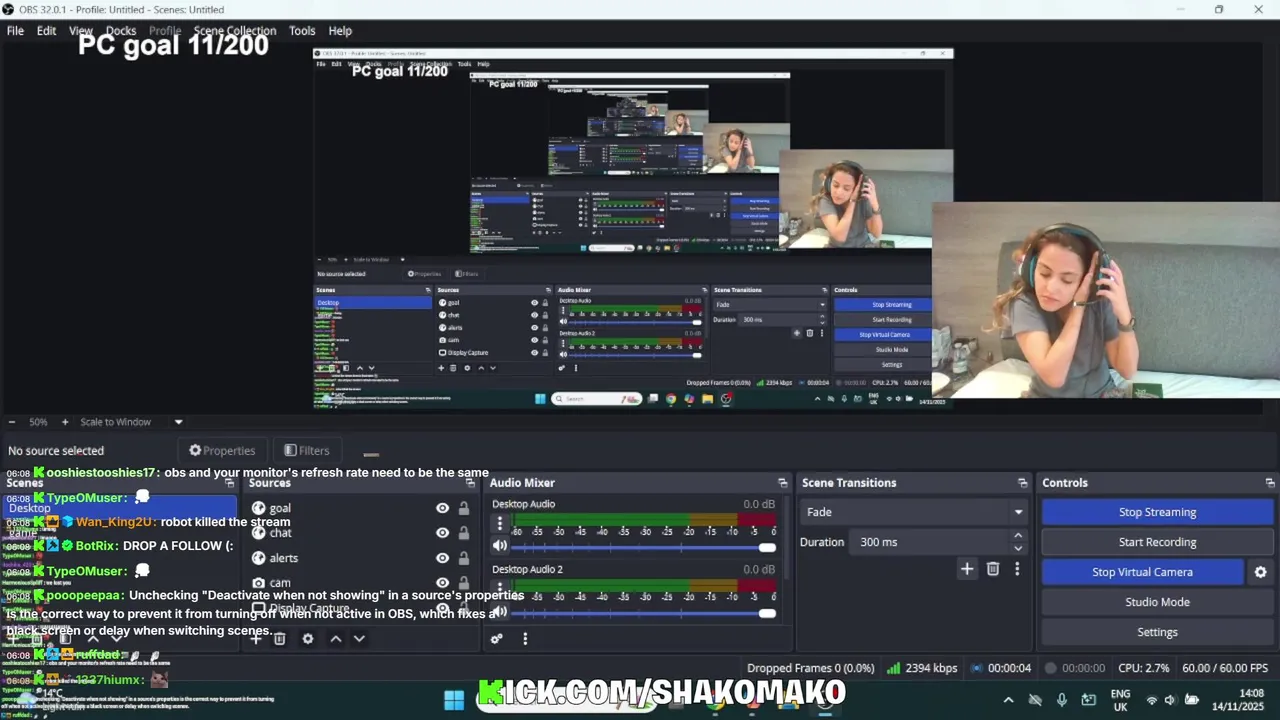Open the File menu
This screenshot has width=1280, height=720.
tap(16, 31)
